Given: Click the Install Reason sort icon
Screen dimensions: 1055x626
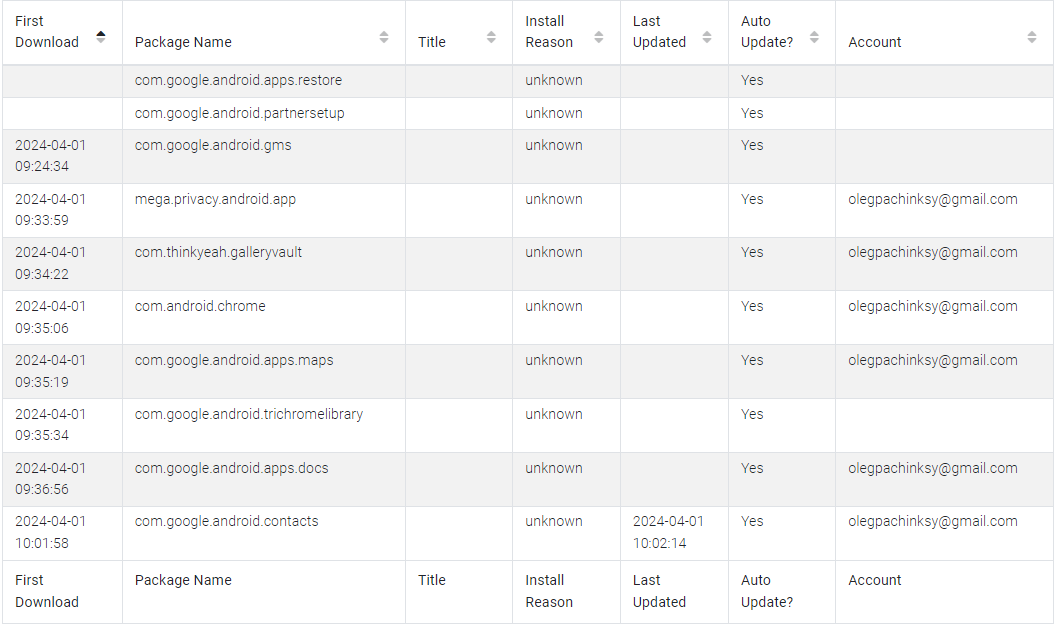Looking at the screenshot, I should point(599,37).
